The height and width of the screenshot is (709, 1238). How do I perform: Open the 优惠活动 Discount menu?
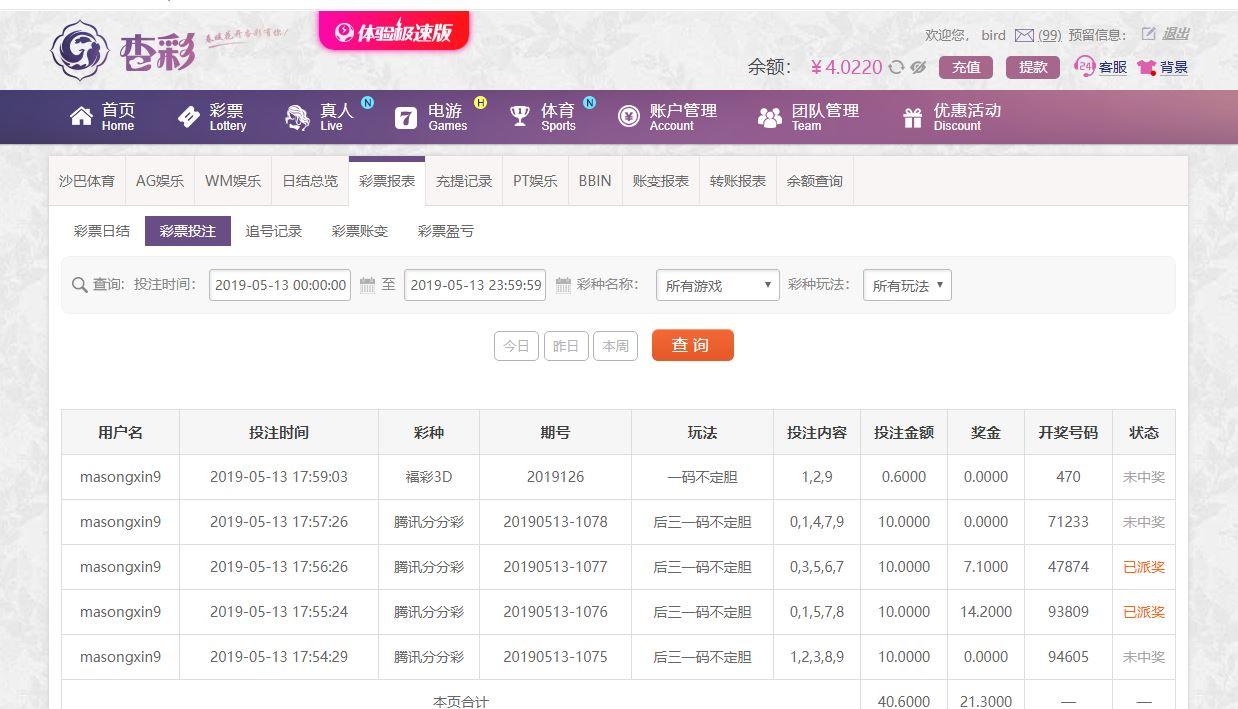[951, 117]
